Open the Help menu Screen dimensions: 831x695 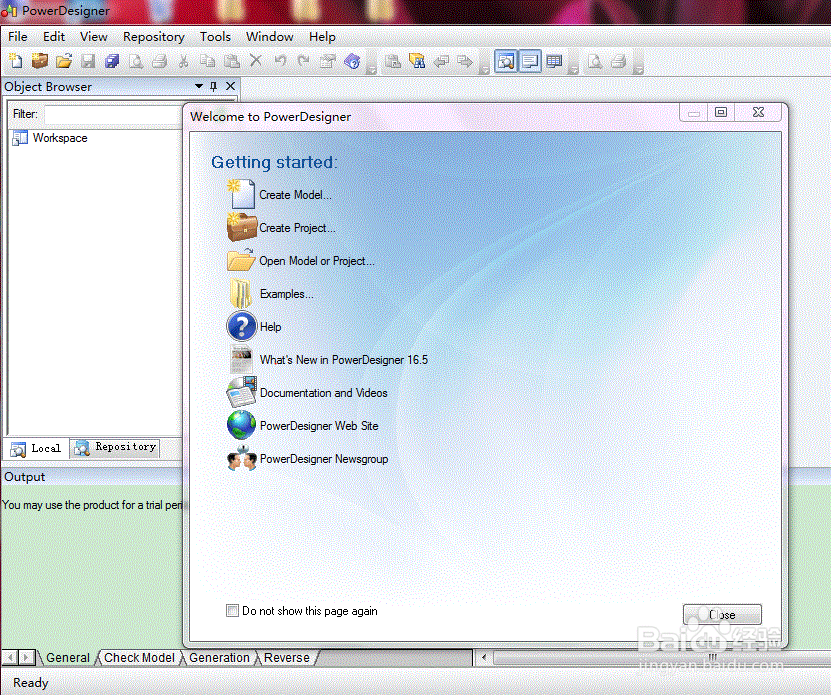[x=322, y=37]
